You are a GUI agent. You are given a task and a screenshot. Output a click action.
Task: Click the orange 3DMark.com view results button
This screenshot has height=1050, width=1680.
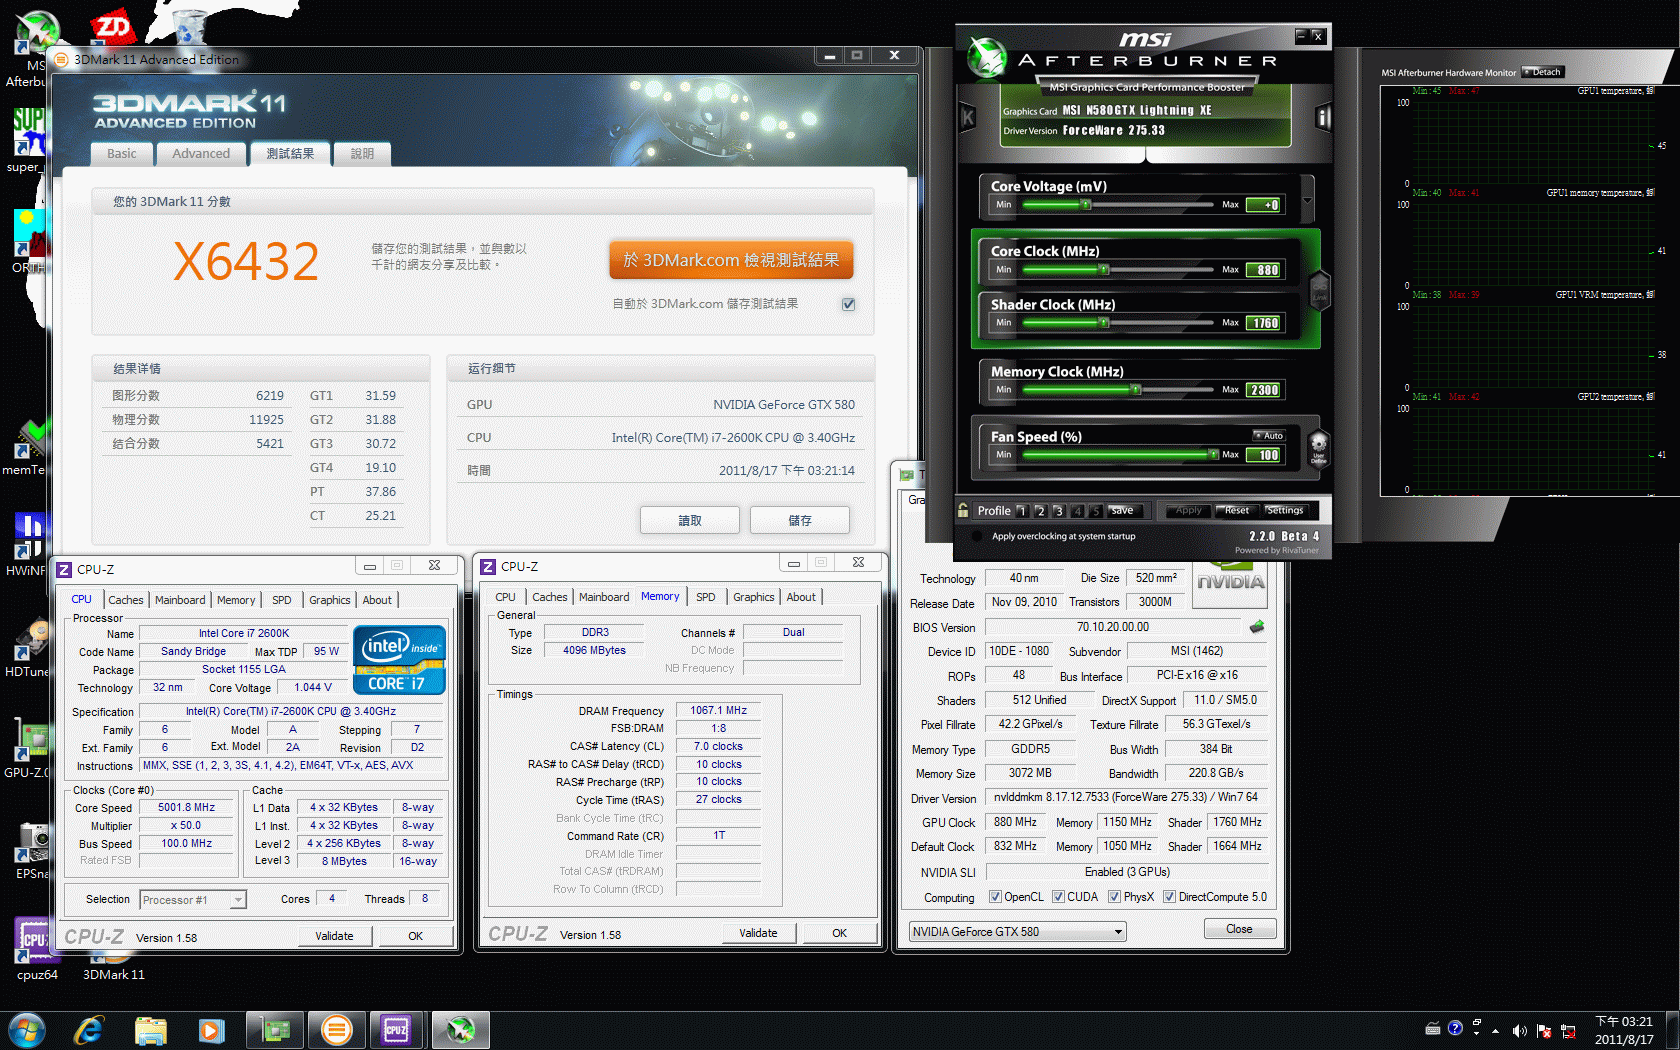tap(731, 260)
